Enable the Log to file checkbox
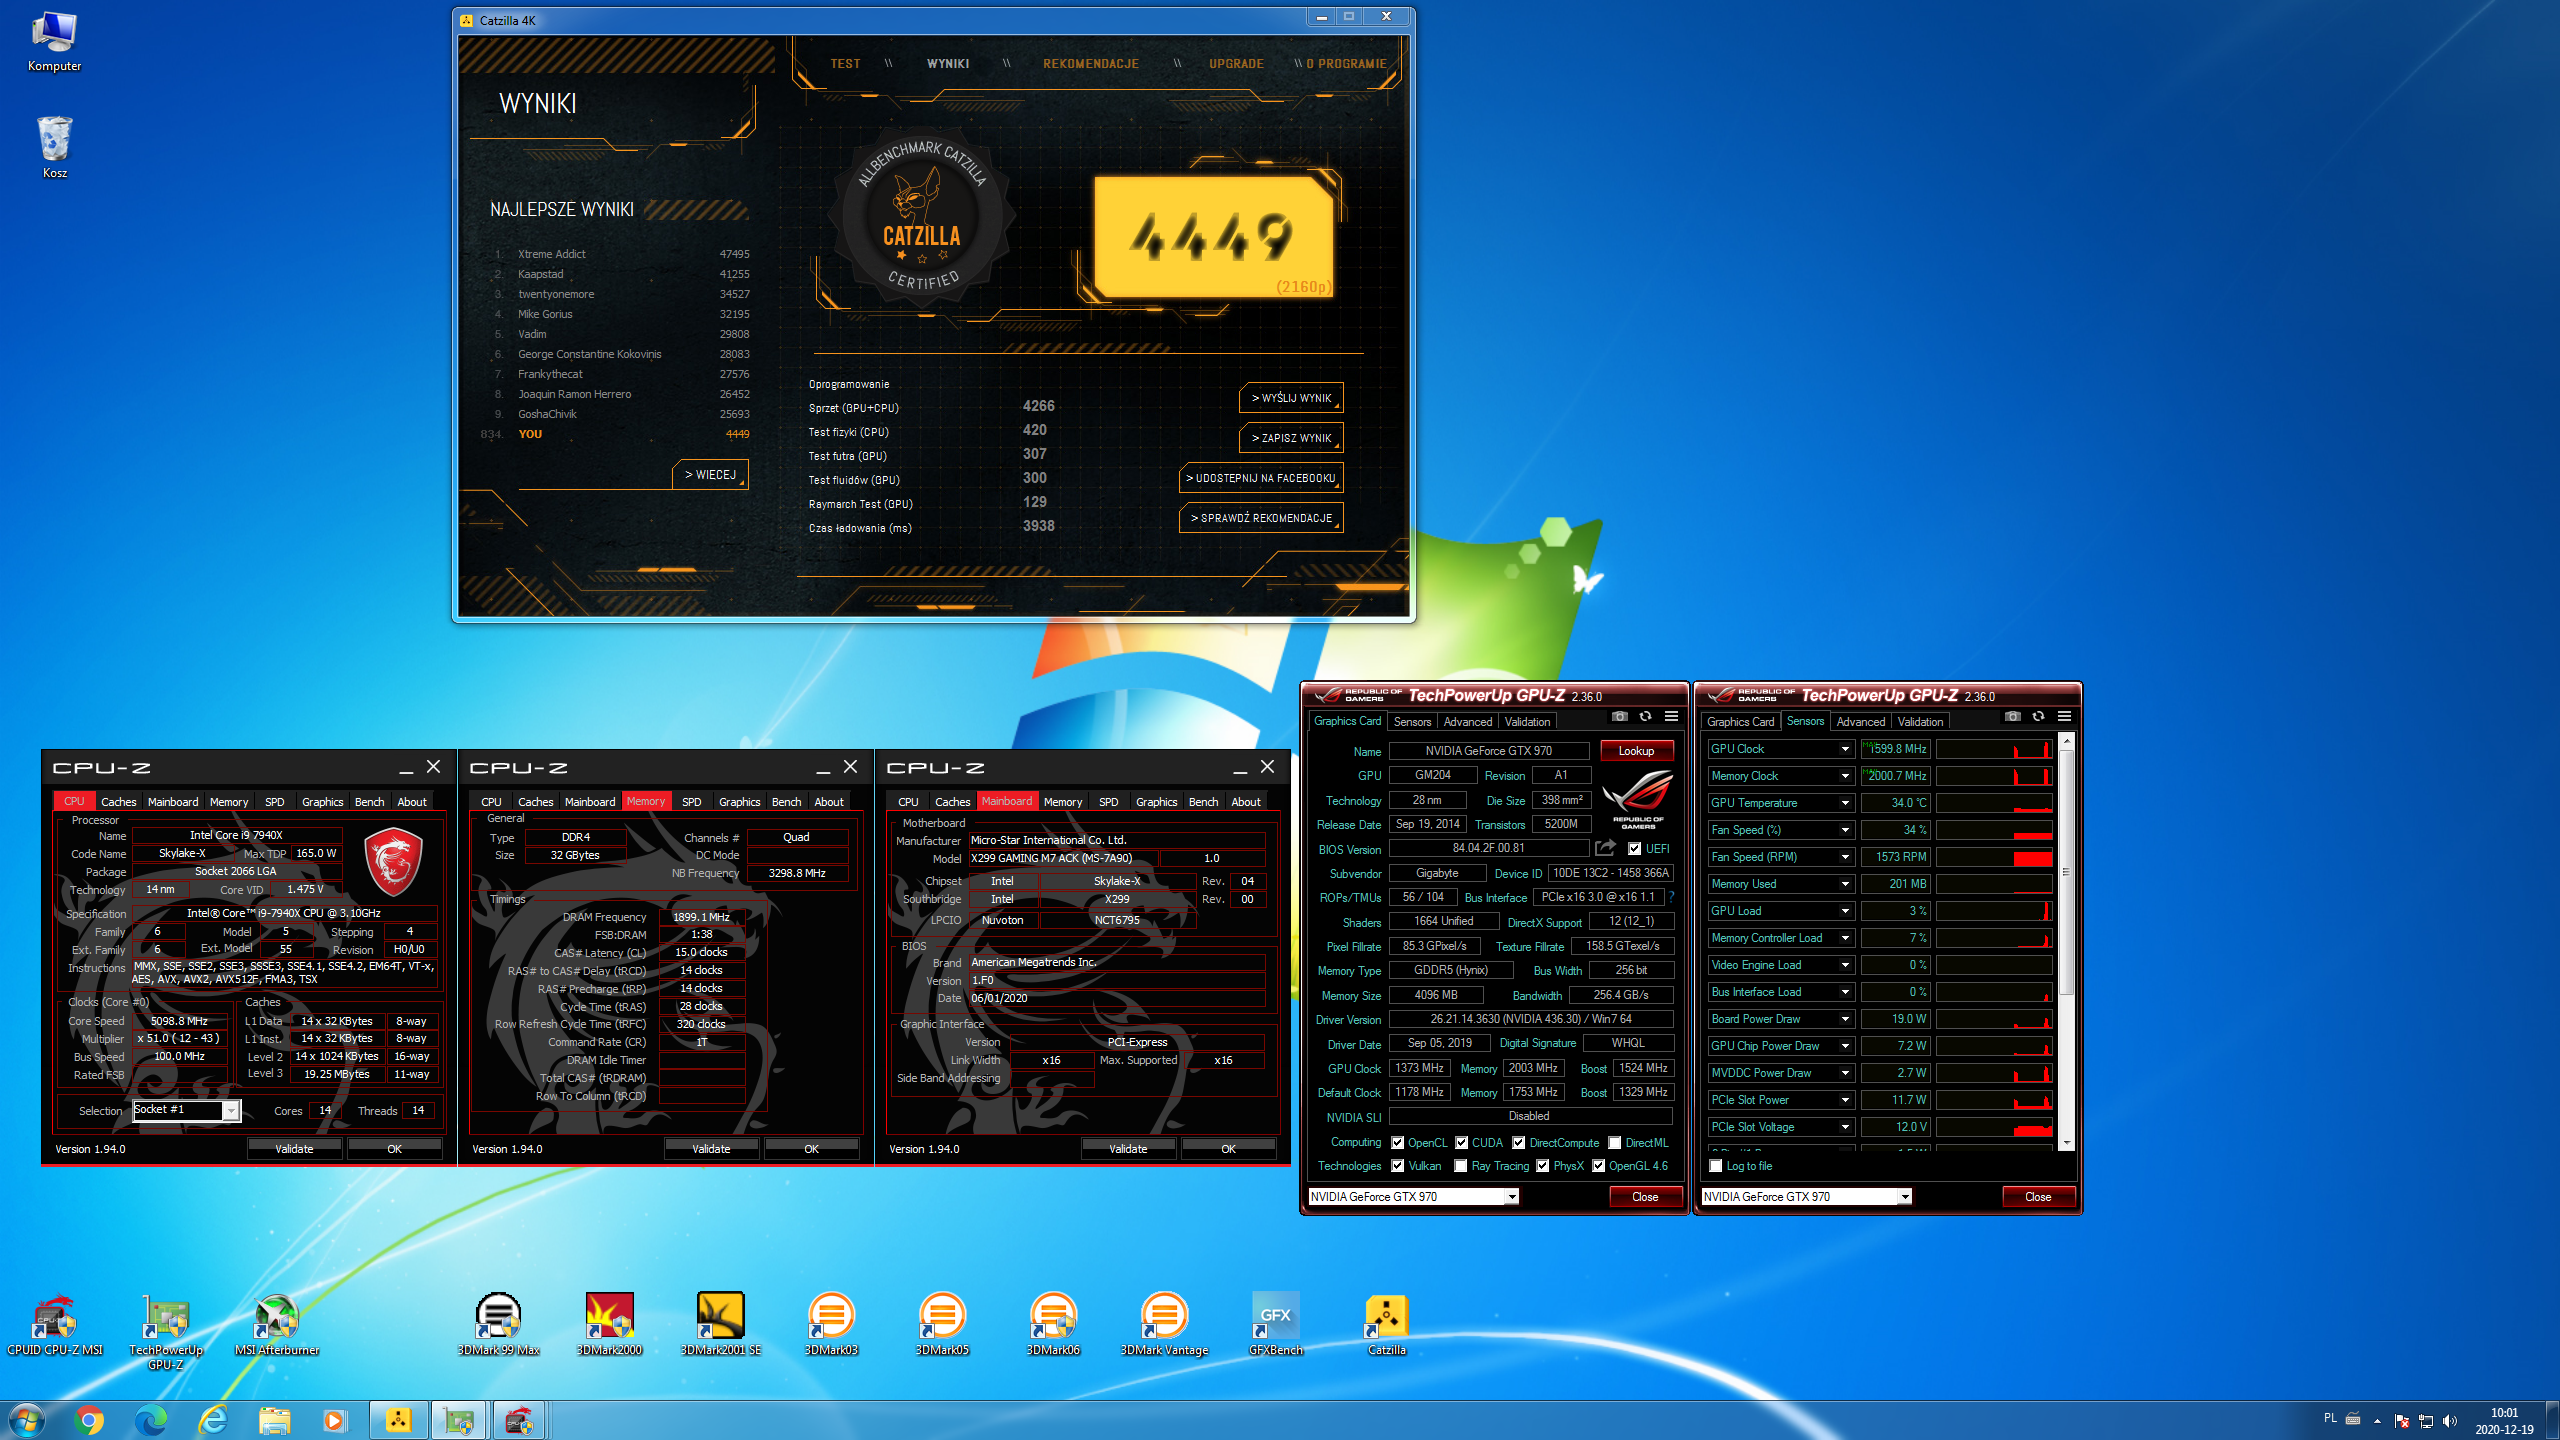Screen dimensions: 2560x1440 coord(1716,1166)
